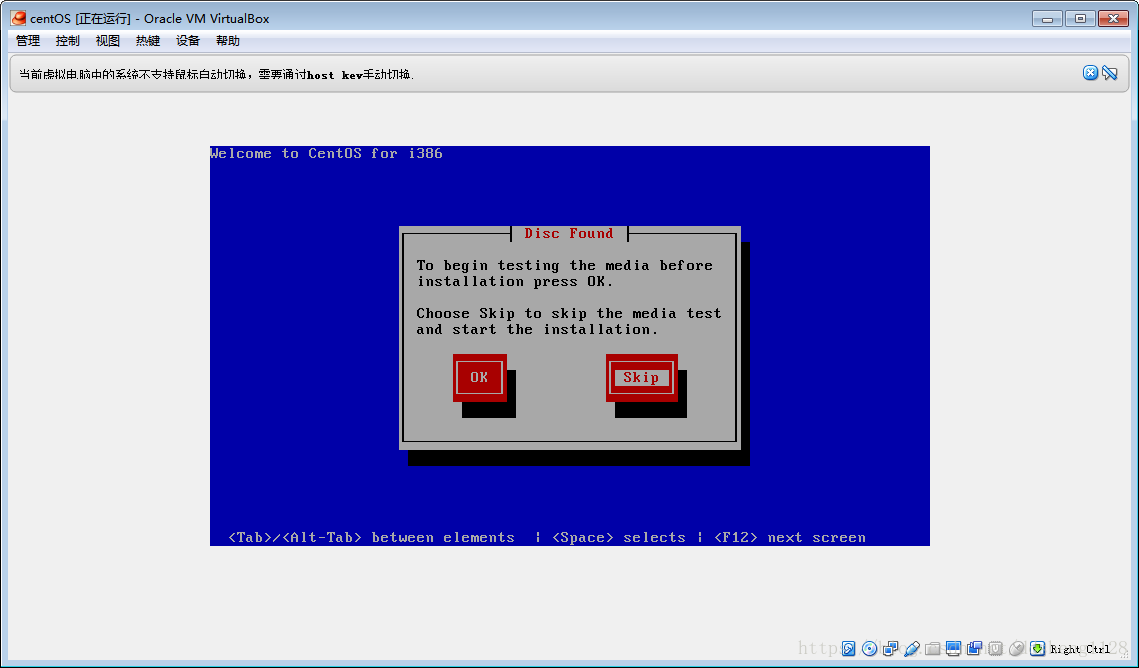This screenshot has height=668, width=1139.
Task: Click the VirtualBox window title icon
Action: [x=18, y=18]
